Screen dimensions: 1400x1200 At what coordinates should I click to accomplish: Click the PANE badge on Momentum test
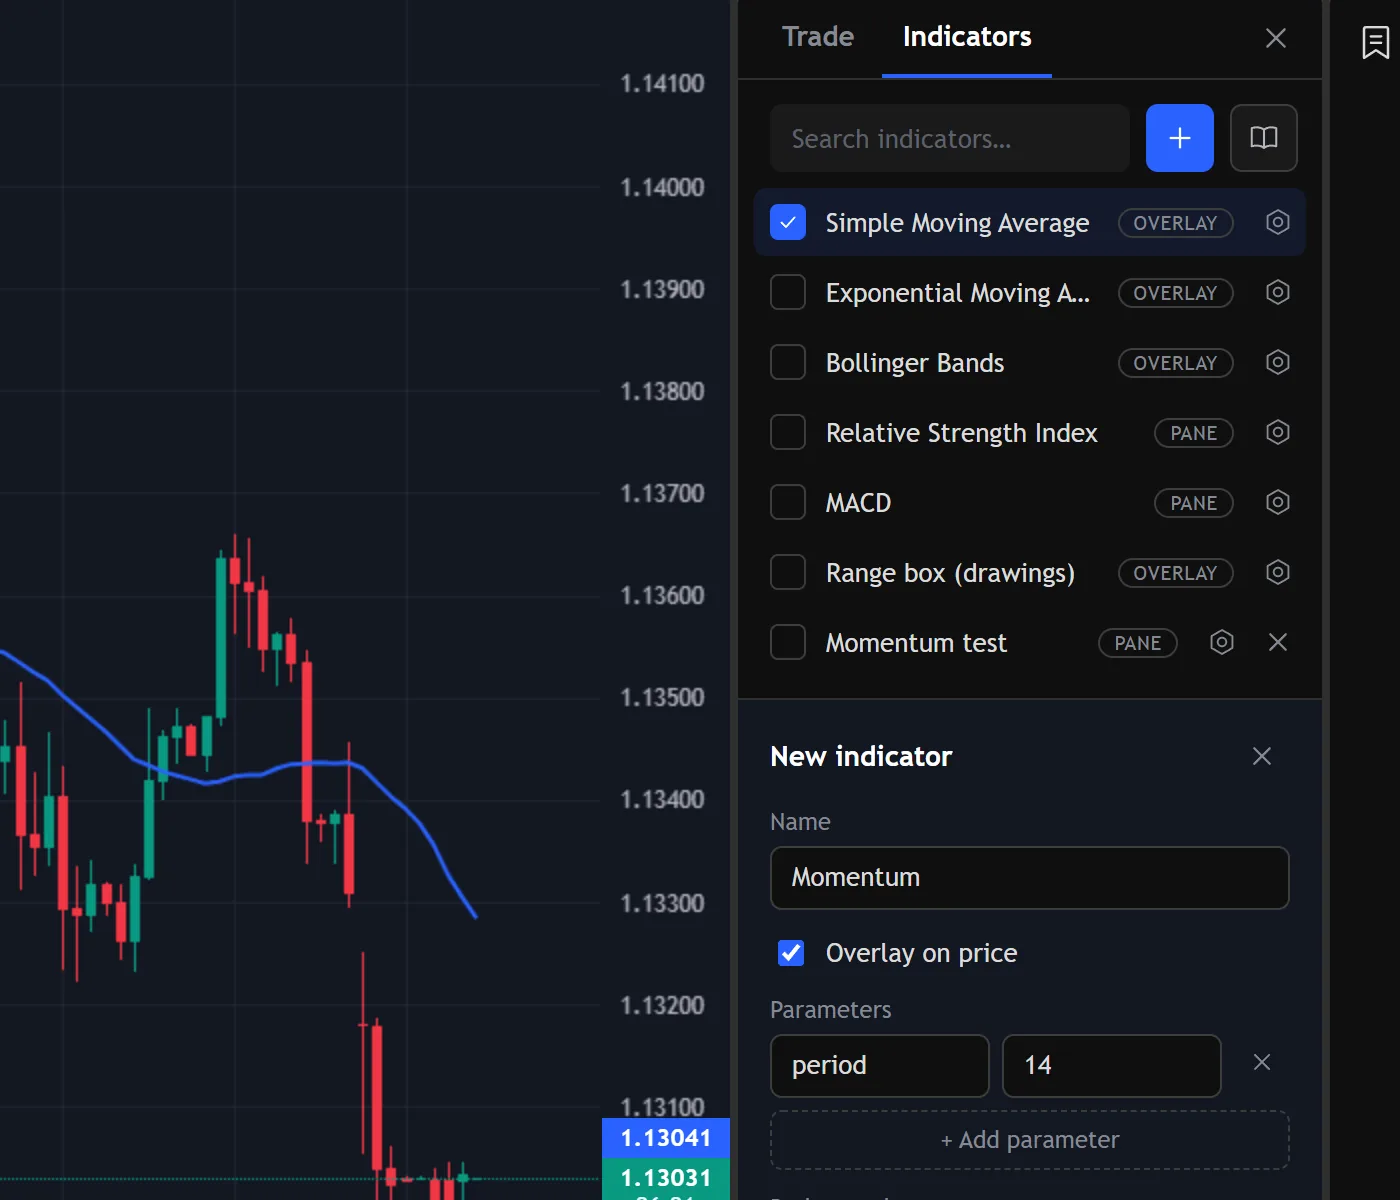tap(1137, 643)
